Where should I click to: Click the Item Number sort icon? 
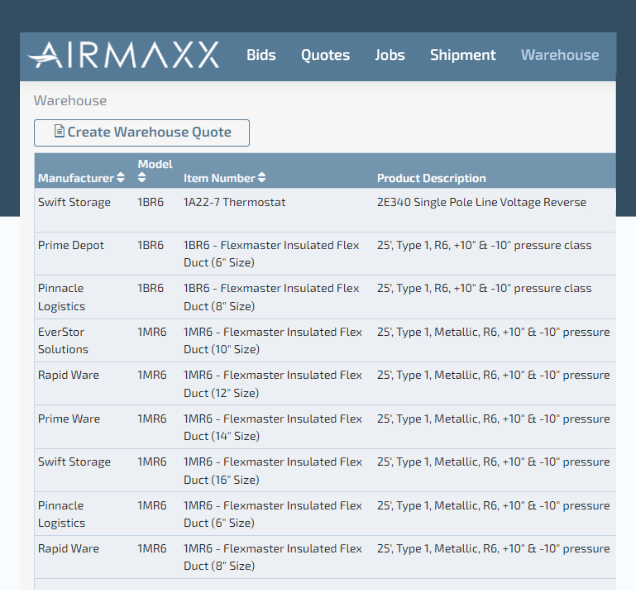tap(262, 178)
